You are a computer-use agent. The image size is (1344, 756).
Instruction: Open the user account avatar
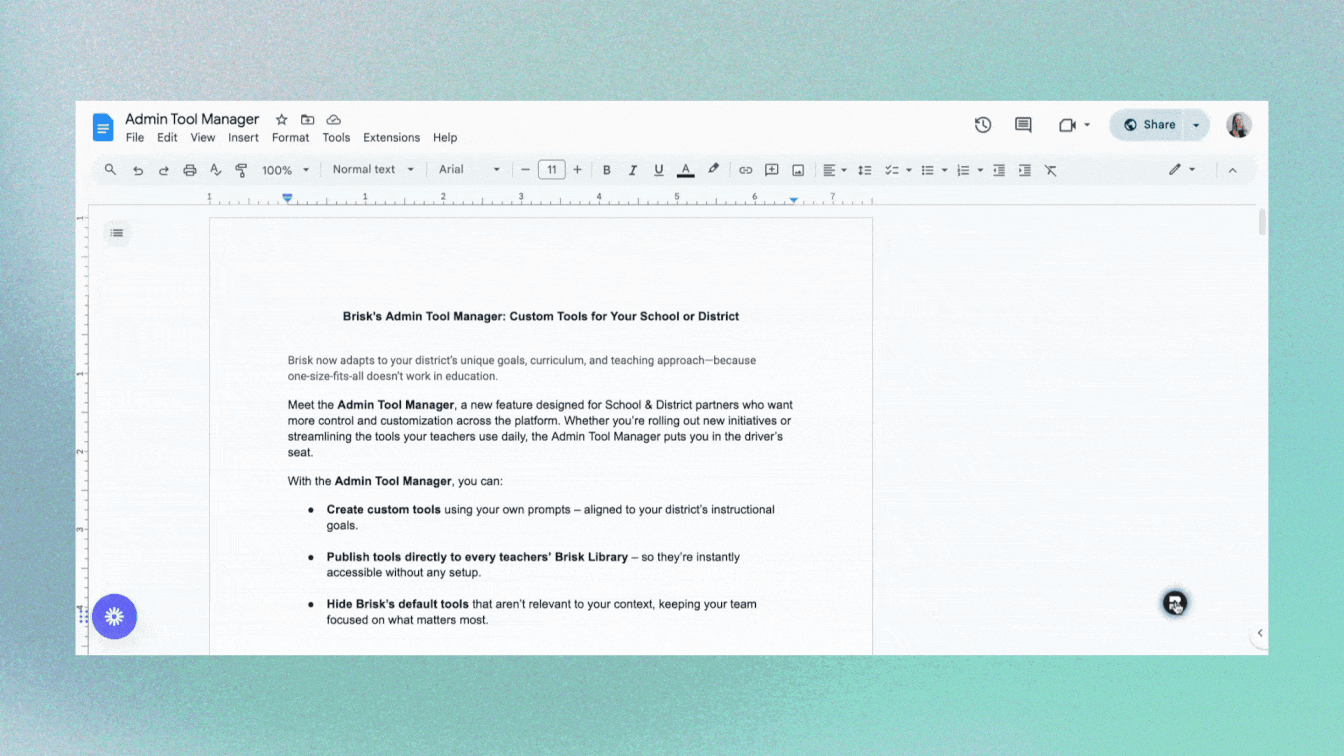coord(1238,125)
